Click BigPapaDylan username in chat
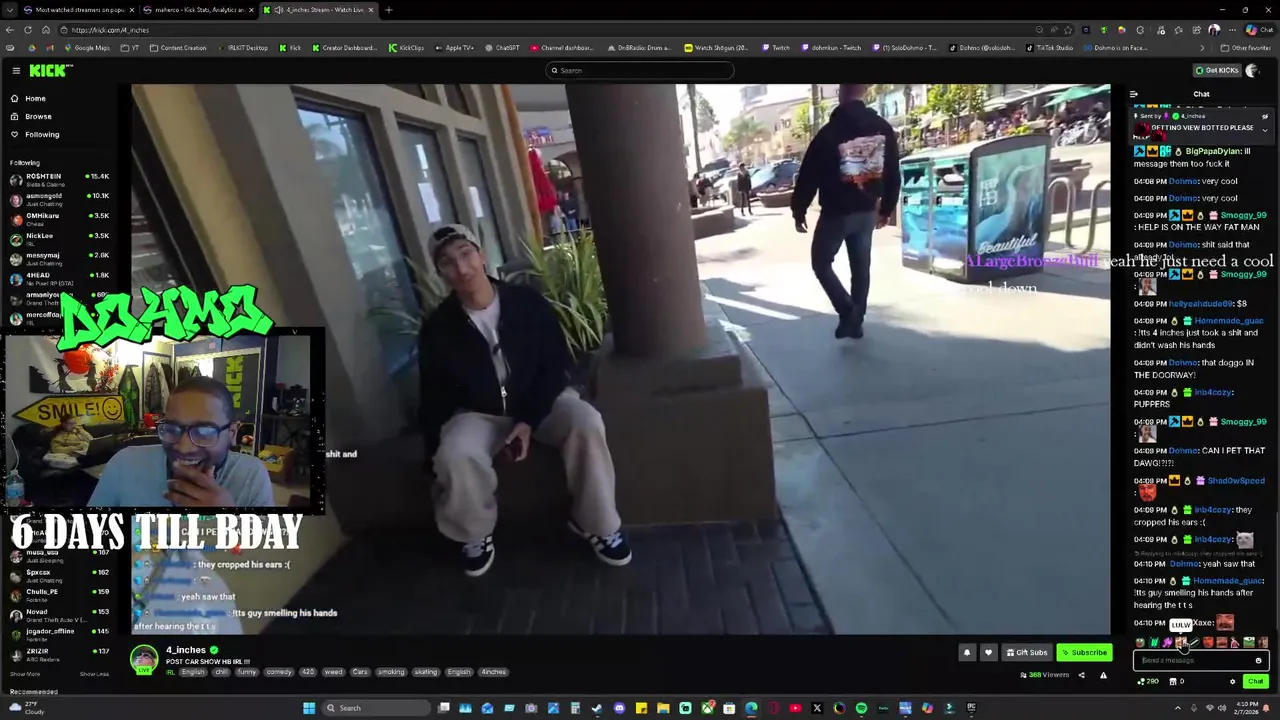Screen dimensions: 1280x720 coord(1211,151)
